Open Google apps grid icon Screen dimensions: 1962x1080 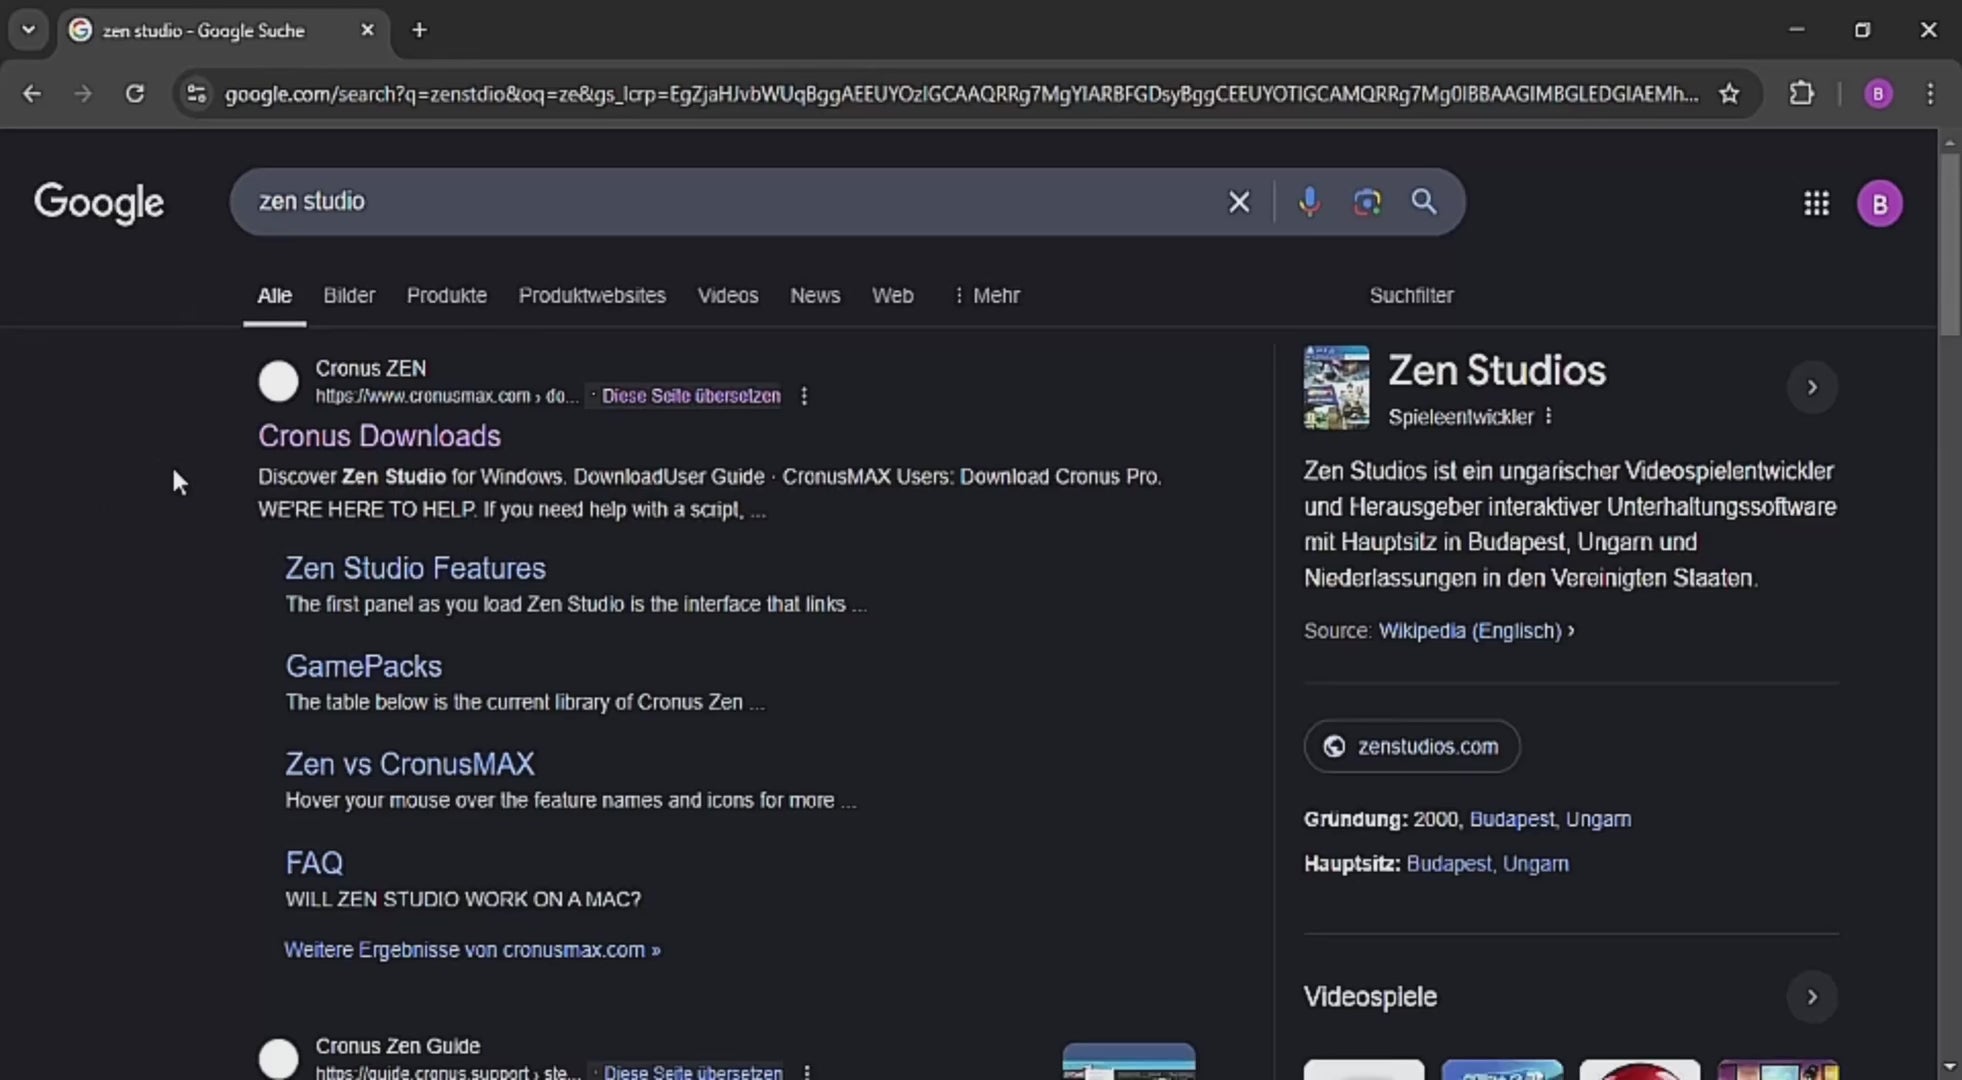(1816, 204)
